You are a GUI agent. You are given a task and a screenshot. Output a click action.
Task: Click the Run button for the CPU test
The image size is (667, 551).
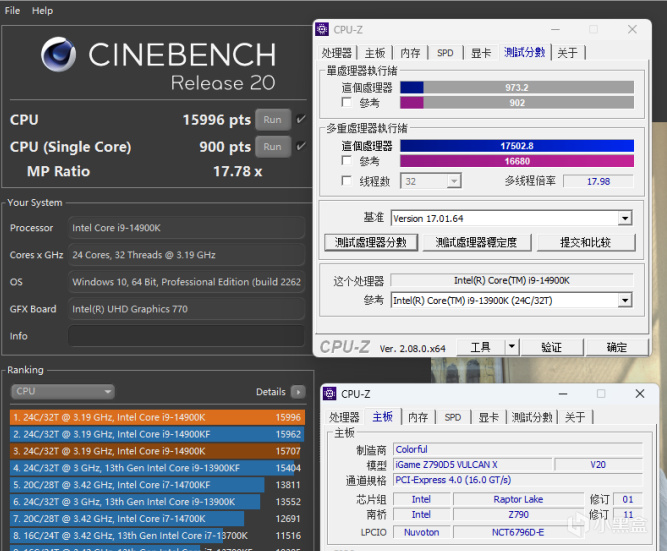tap(272, 120)
